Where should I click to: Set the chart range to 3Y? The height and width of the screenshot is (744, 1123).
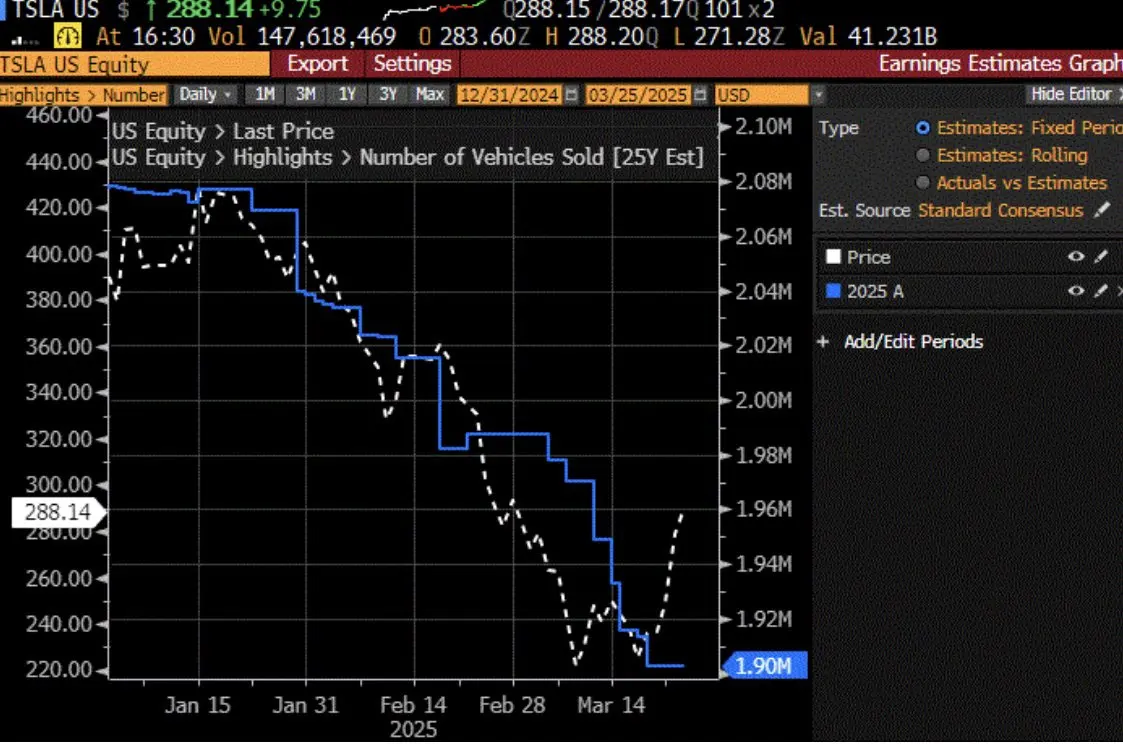pyautogui.click(x=388, y=95)
